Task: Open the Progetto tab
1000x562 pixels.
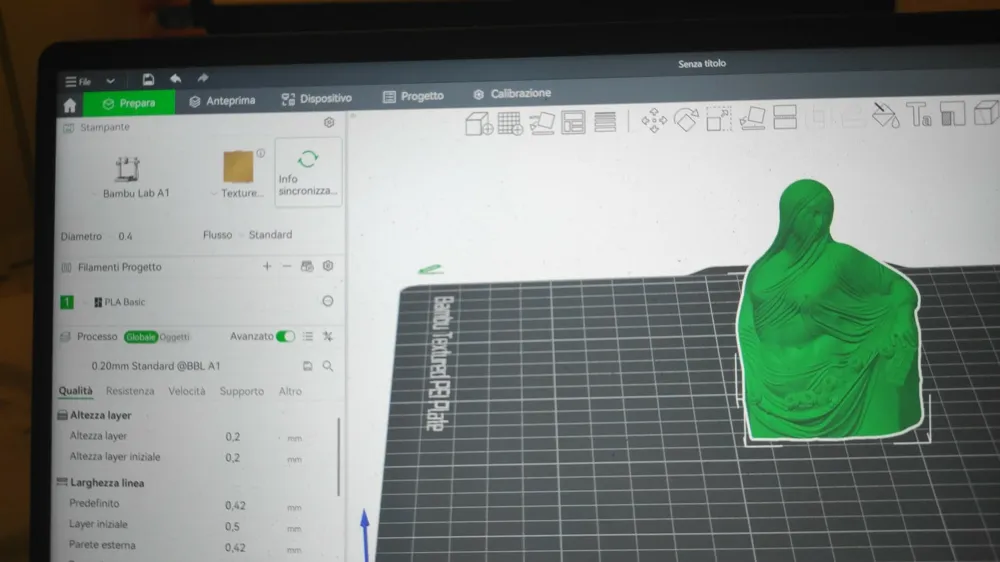Action: pos(413,96)
